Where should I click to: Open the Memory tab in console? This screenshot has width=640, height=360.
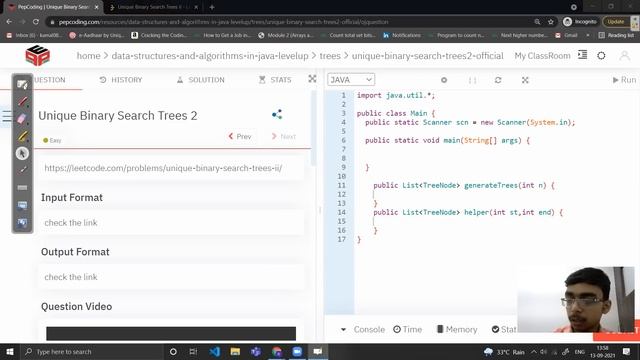457,329
